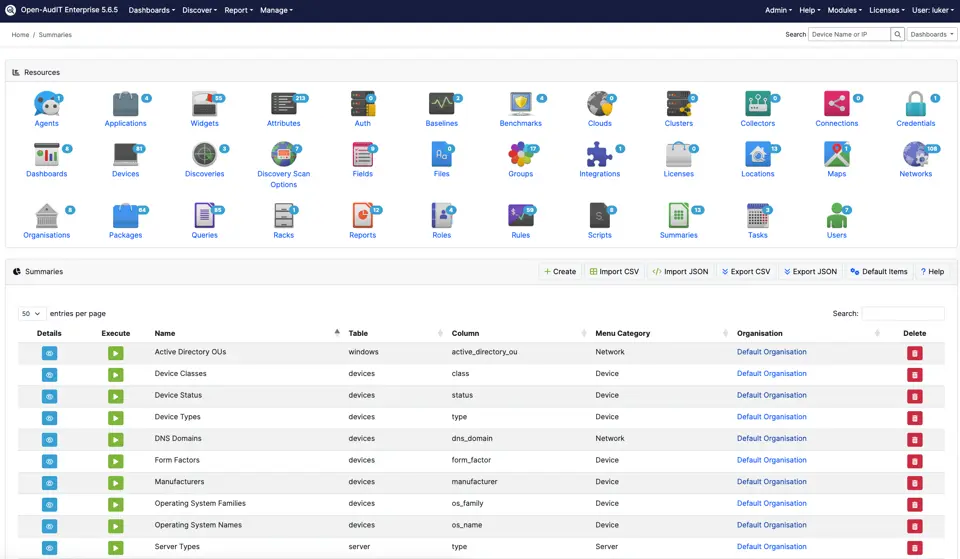The width and height of the screenshot is (960, 559).
Task: Open the Admin menu
Action: pos(778,10)
